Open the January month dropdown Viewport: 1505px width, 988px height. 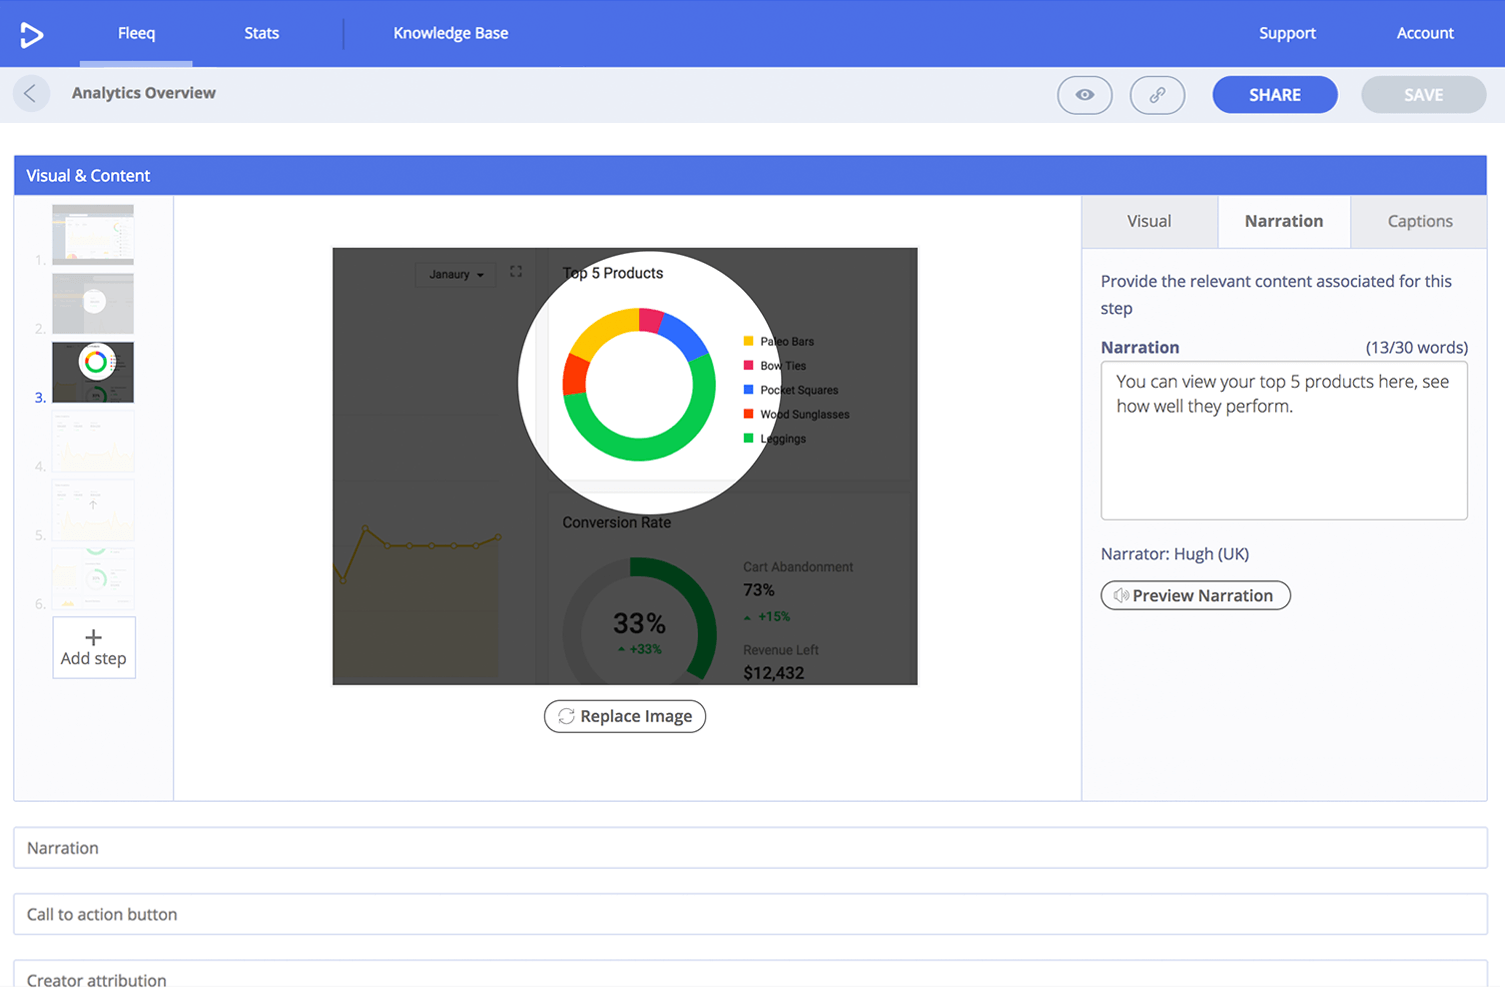click(456, 274)
